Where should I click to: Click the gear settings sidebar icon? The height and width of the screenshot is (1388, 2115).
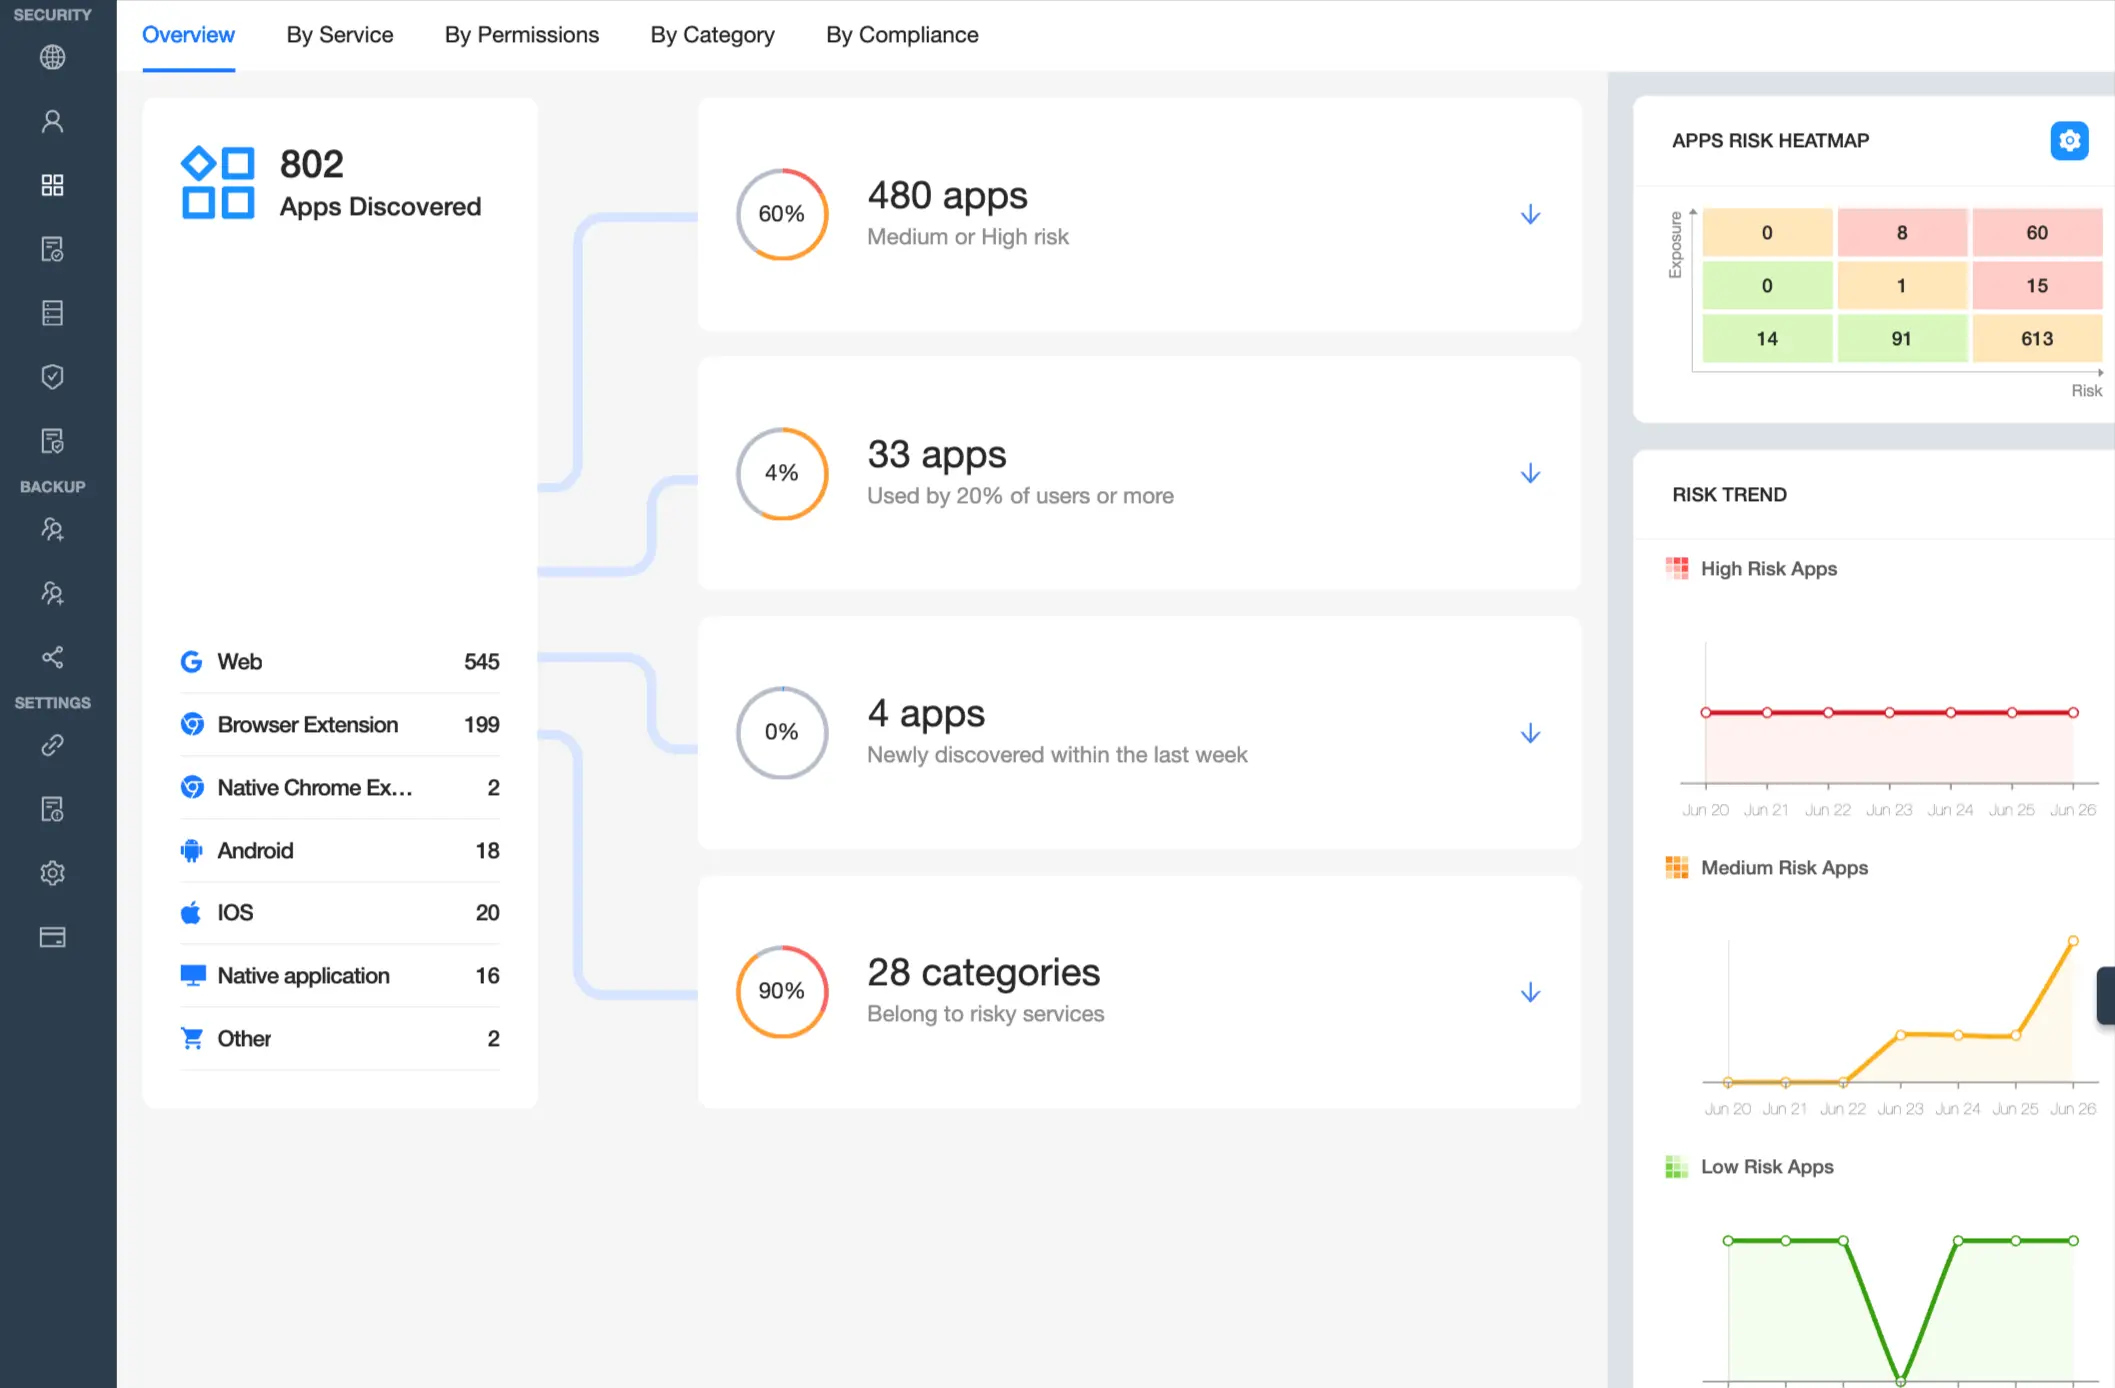pos(52,873)
